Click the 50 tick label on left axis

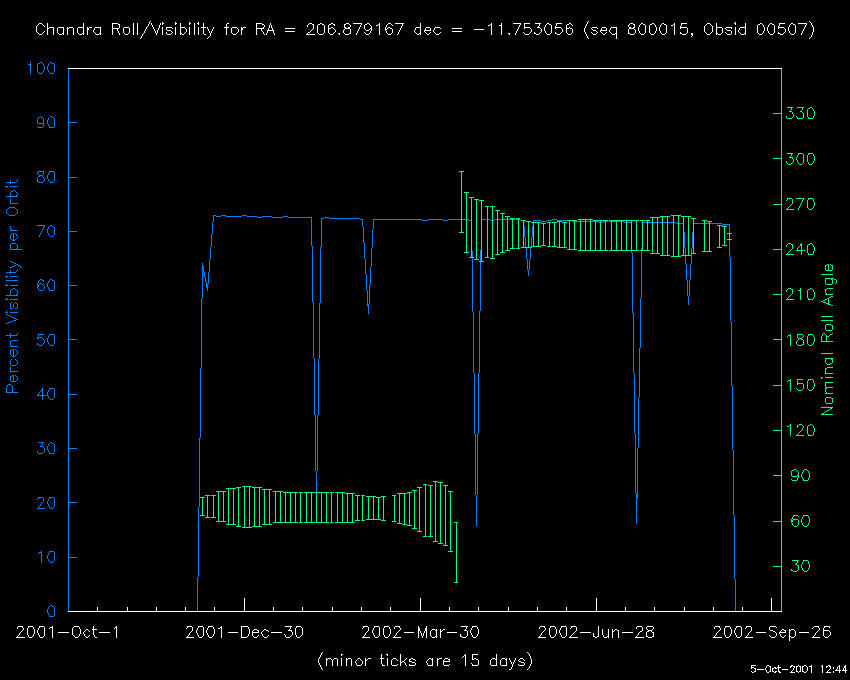(47, 340)
